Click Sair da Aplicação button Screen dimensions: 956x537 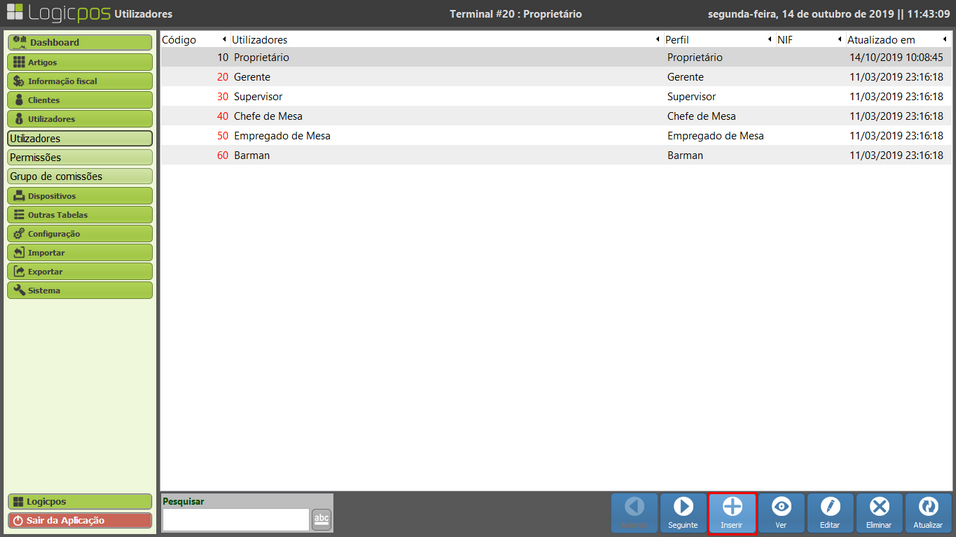tap(80, 520)
